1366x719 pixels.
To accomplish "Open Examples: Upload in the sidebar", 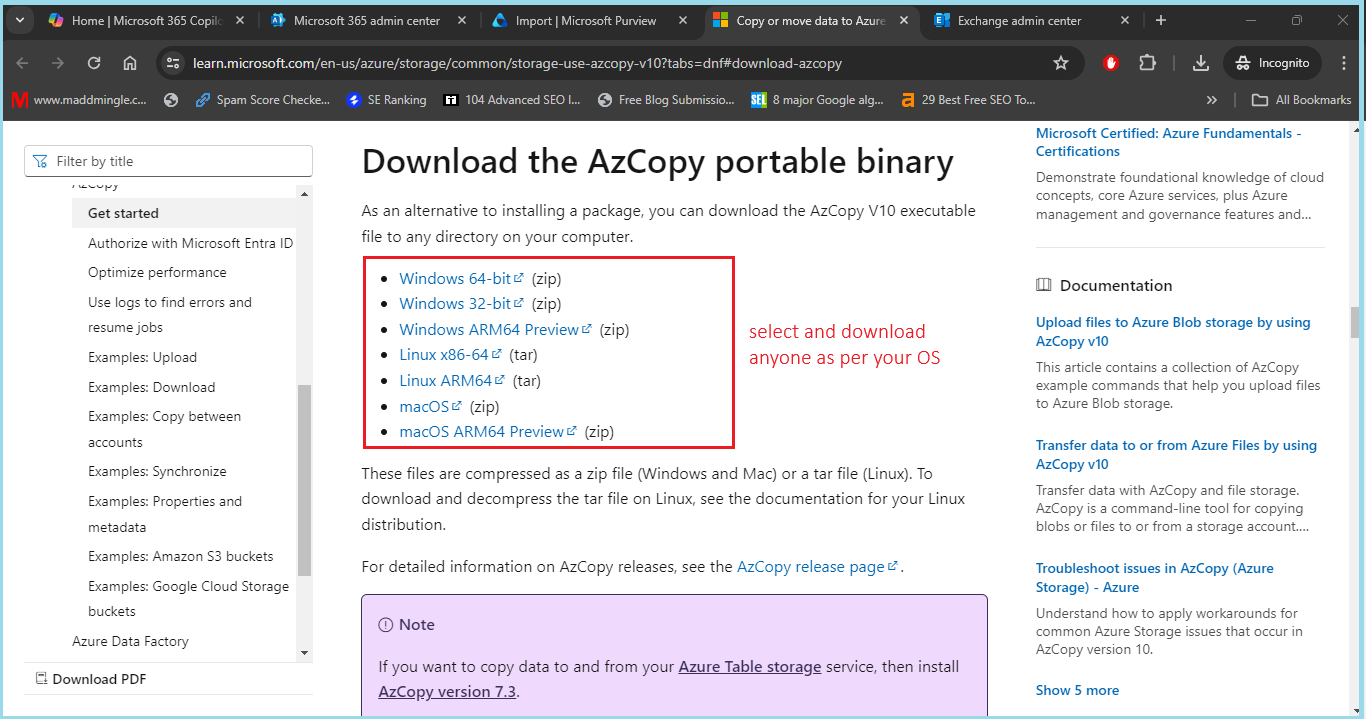I will (142, 357).
